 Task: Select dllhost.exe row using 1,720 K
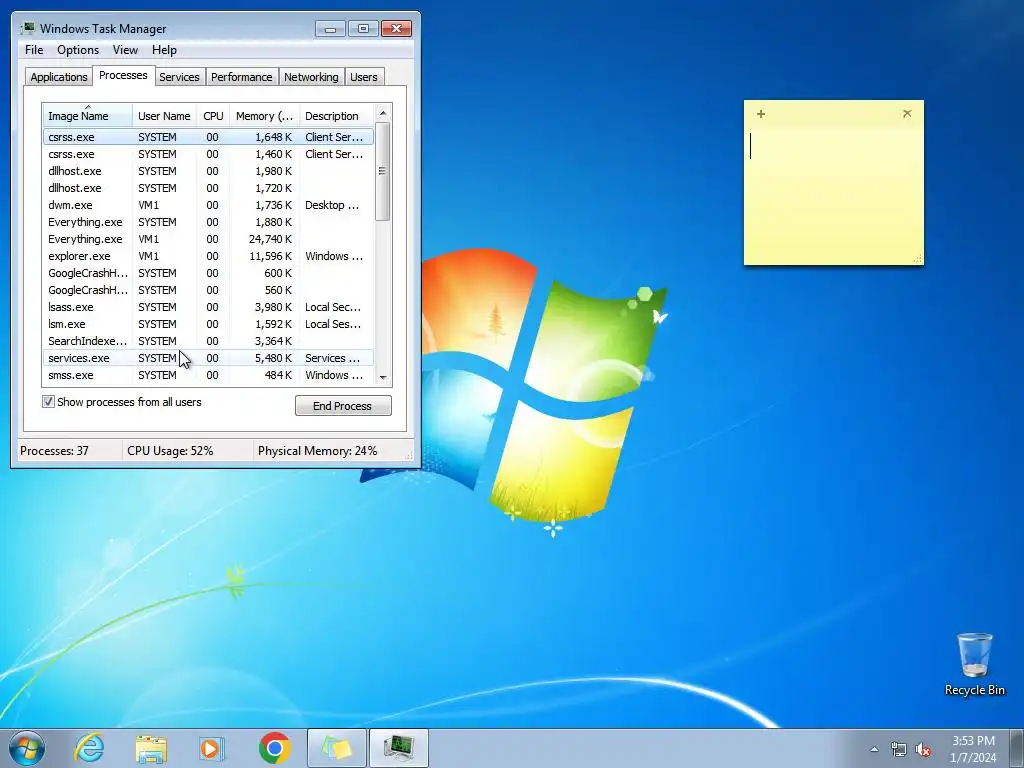(208, 188)
